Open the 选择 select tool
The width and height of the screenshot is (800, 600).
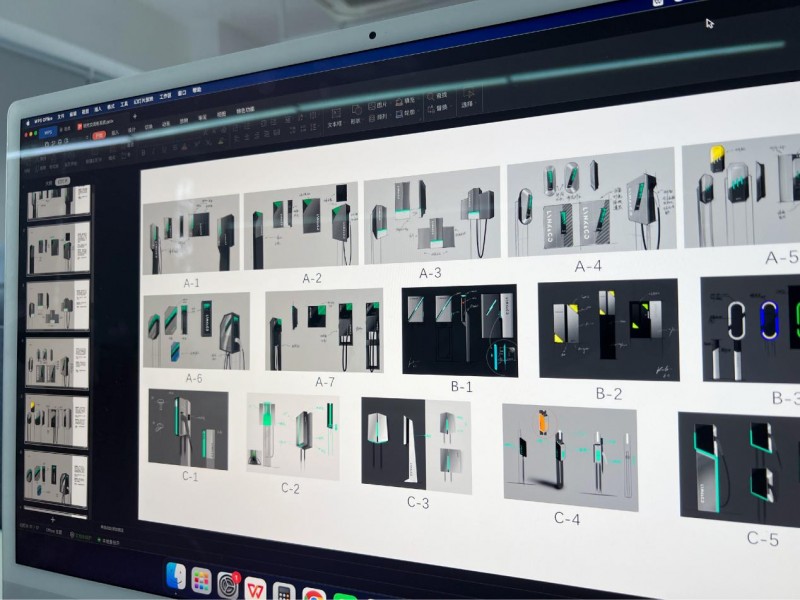468,98
